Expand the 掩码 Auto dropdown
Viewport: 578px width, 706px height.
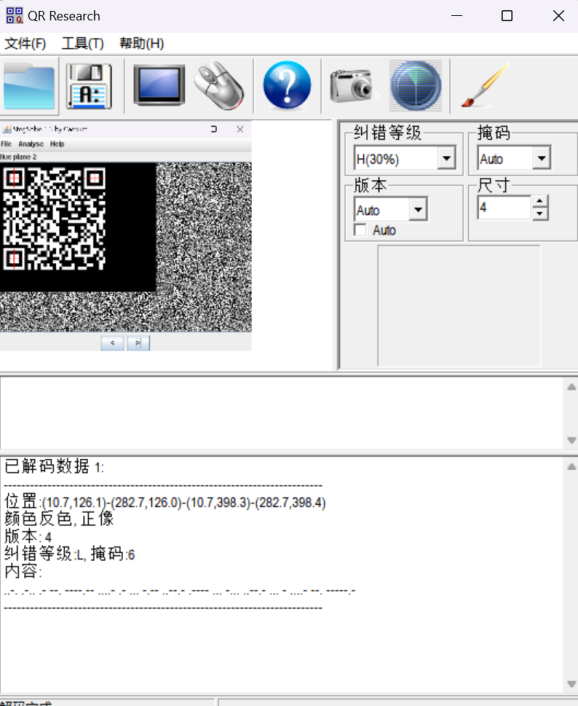point(542,158)
